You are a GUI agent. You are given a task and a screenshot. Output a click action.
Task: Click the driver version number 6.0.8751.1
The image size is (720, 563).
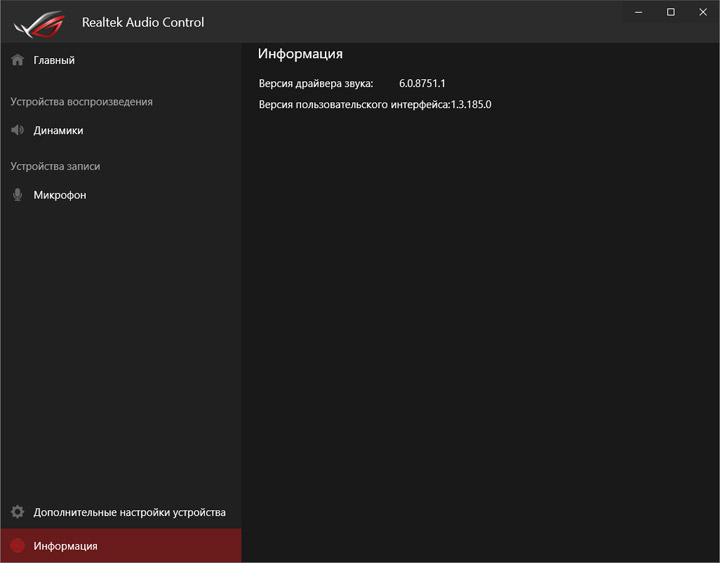(422, 83)
